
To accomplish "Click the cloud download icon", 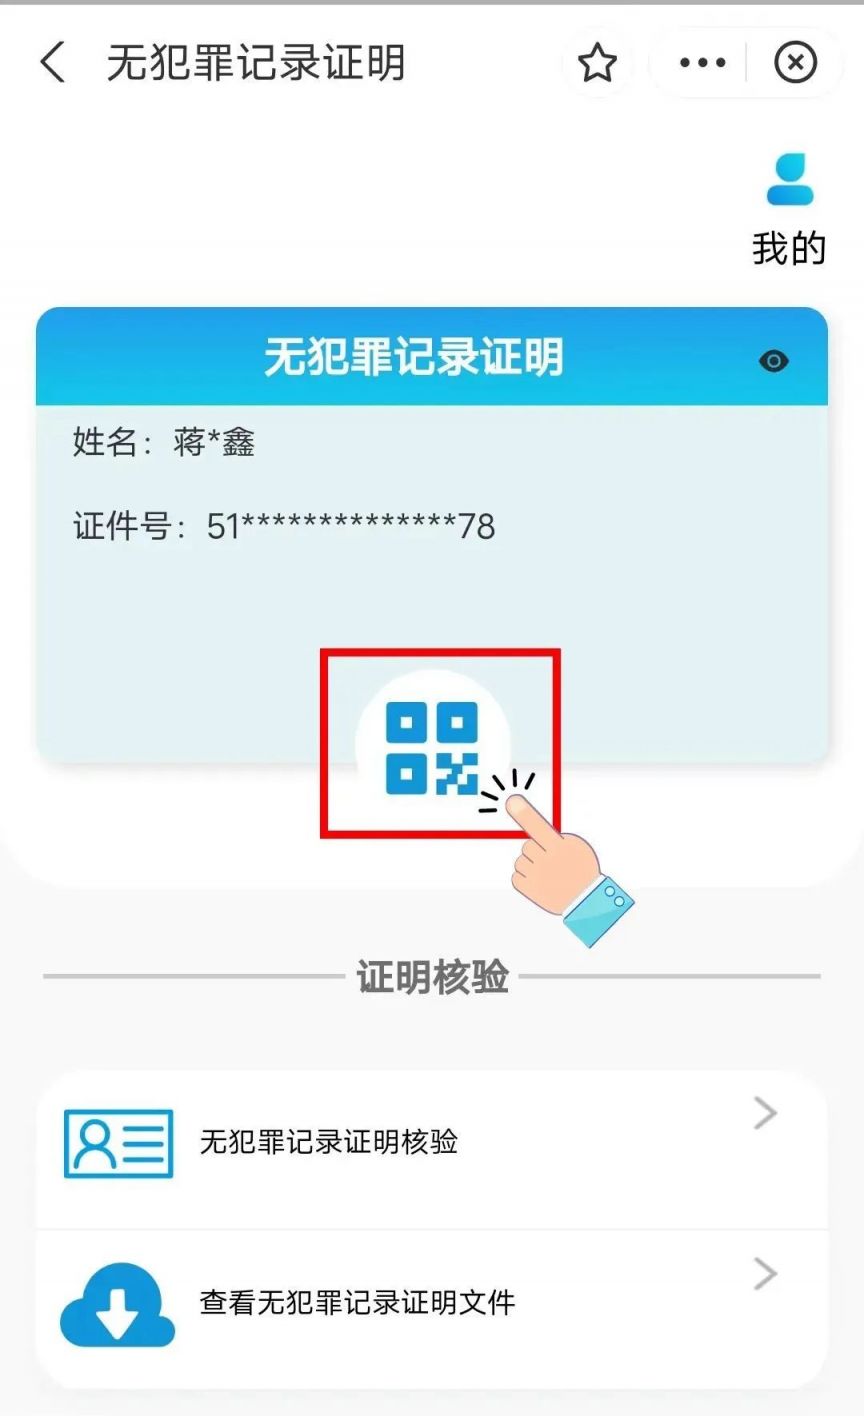I will (x=118, y=1304).
